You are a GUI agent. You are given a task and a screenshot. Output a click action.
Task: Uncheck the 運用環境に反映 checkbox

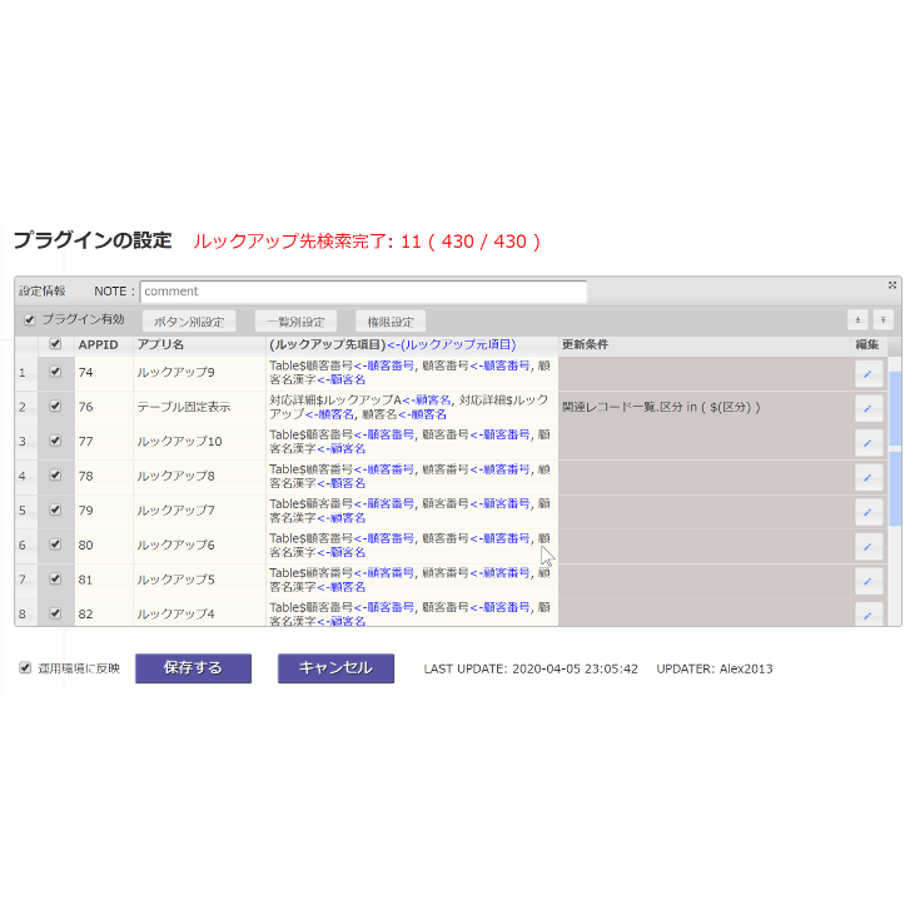pos(25,668)
